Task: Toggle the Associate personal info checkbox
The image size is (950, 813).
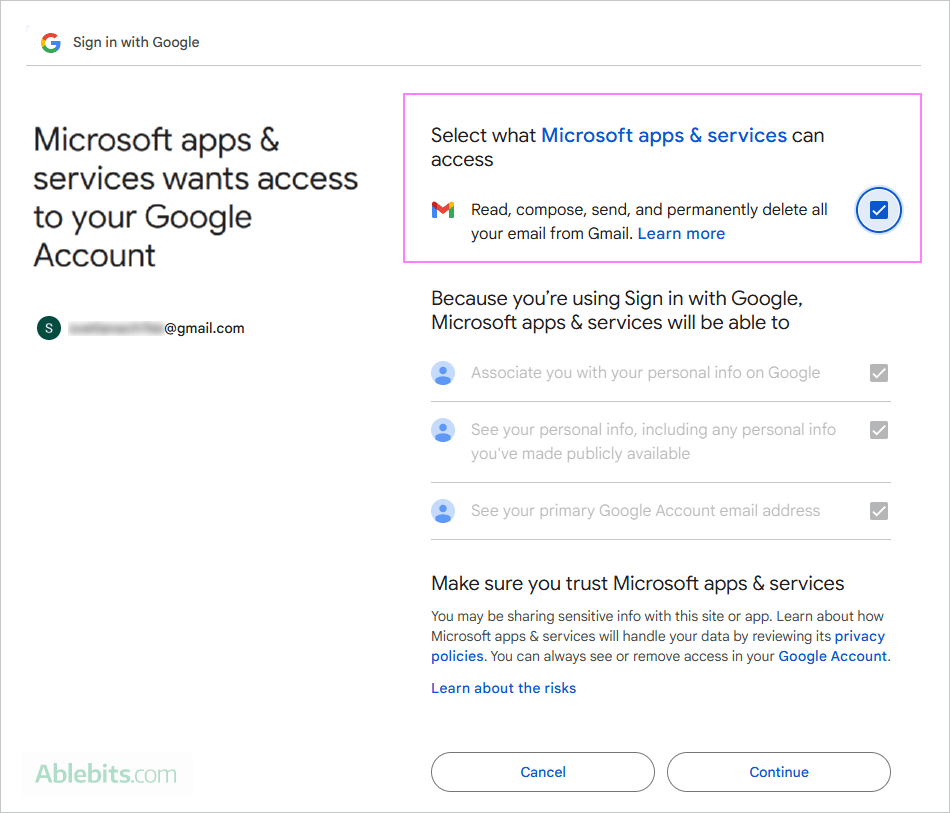Action: pyautogui.click(x=878, y=372)
